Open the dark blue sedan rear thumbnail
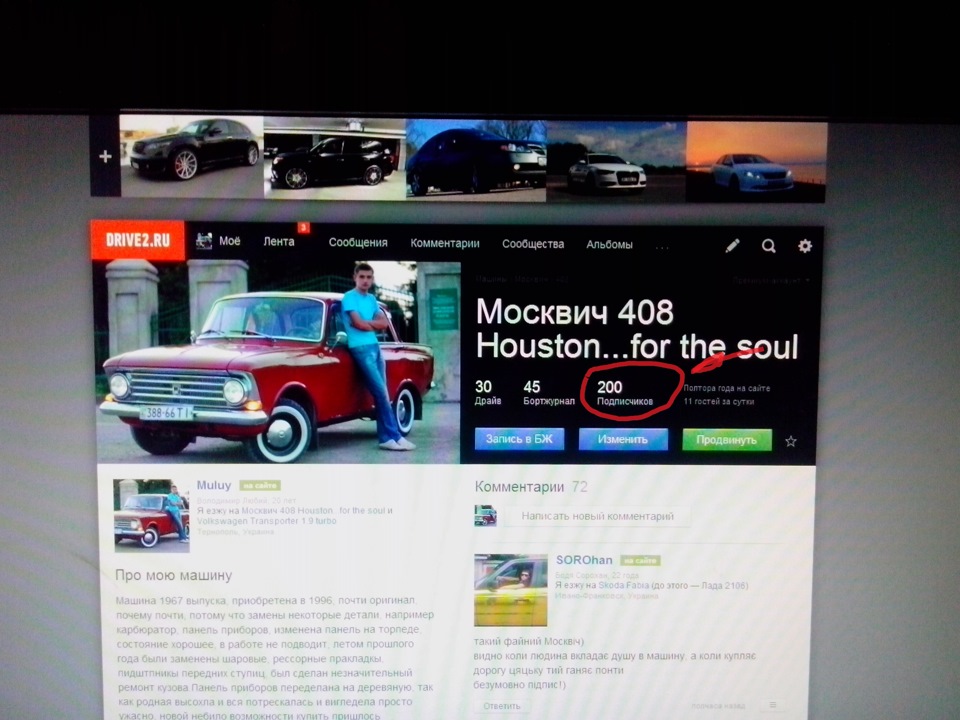The height and width of the screenshot is (720, 960). click(476, 160)
